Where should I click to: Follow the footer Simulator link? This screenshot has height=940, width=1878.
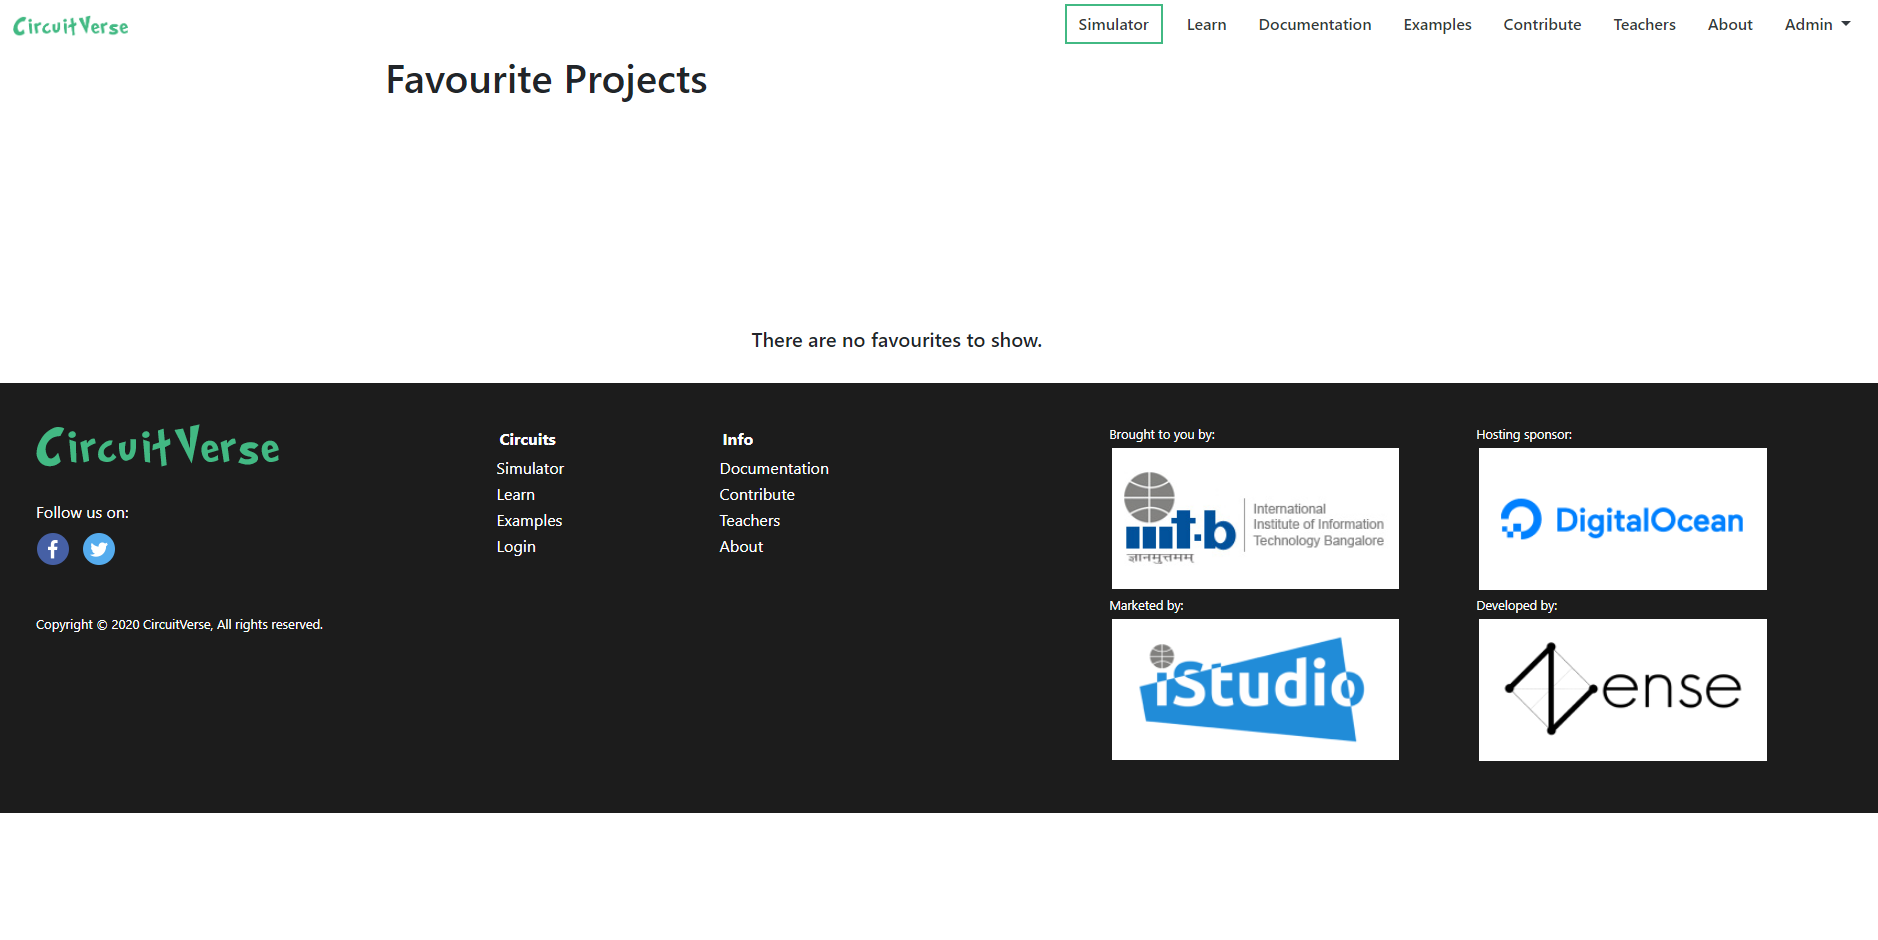(530, 469)
